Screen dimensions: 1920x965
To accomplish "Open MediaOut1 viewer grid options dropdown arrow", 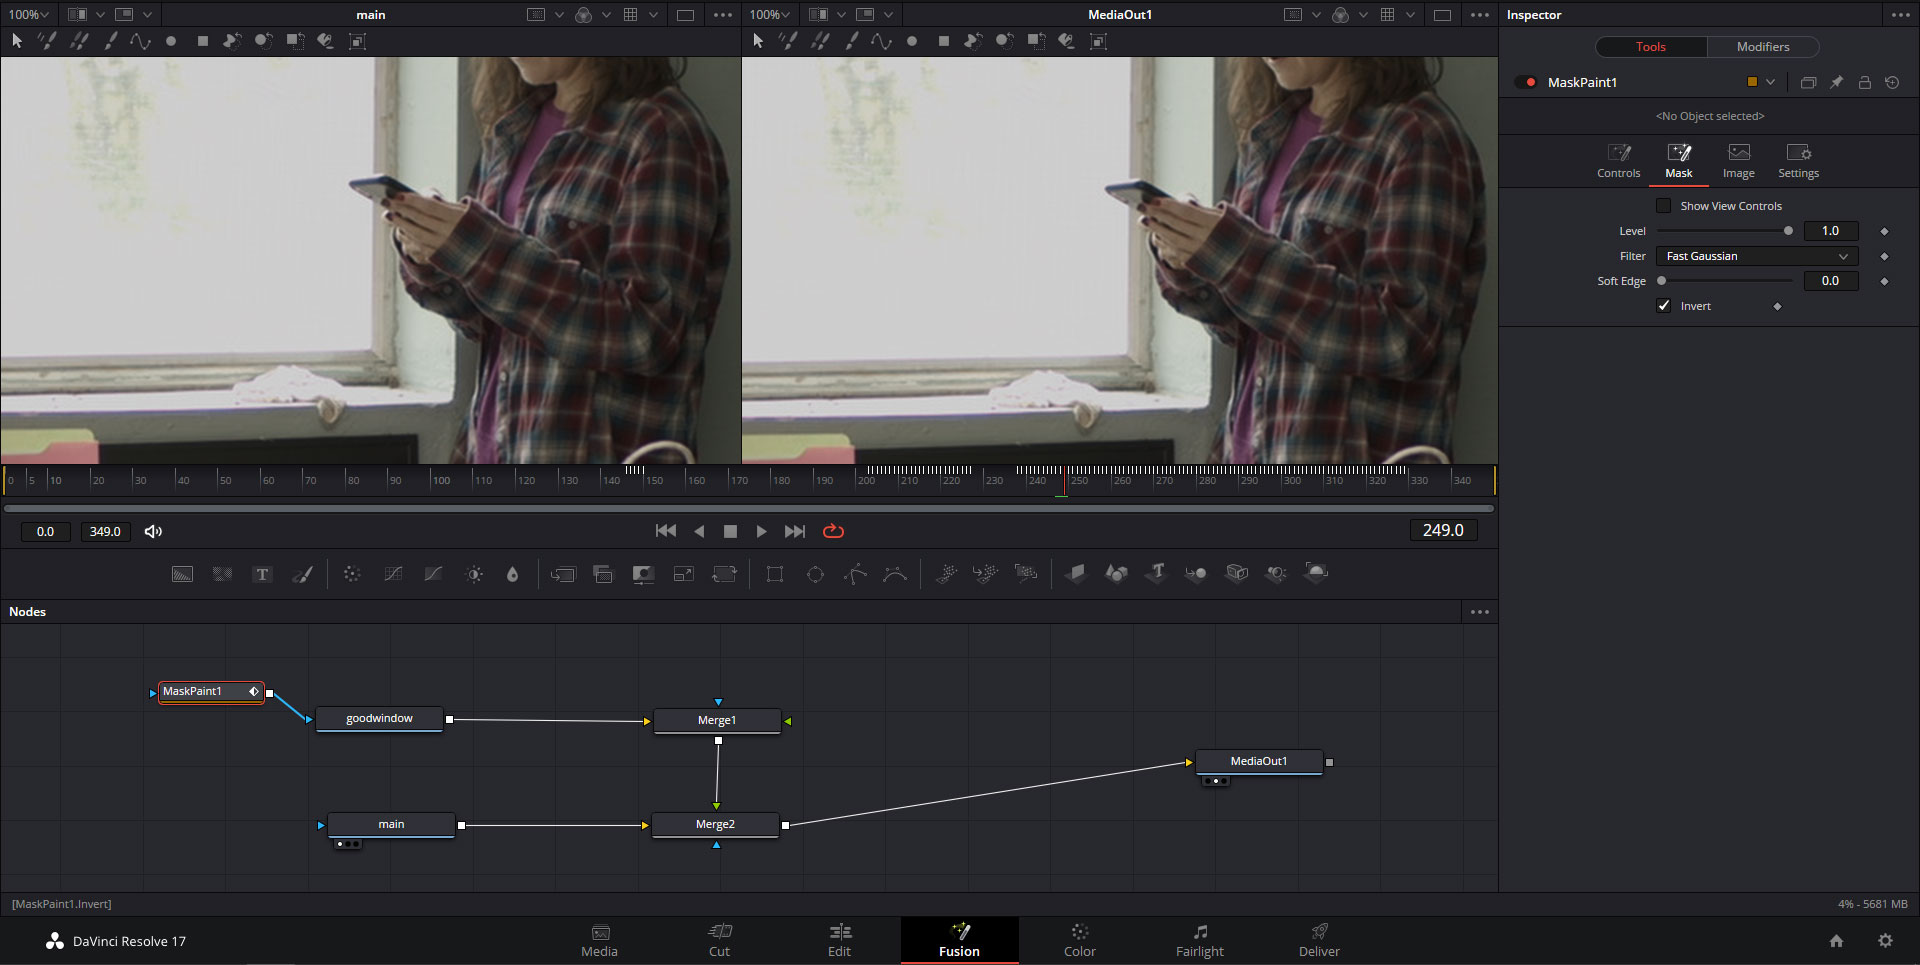I will (1410, 15).
